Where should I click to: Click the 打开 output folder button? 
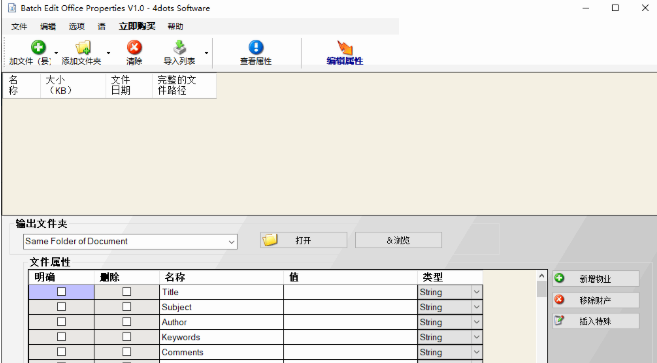pyautogui.click(x=303, y=240)
